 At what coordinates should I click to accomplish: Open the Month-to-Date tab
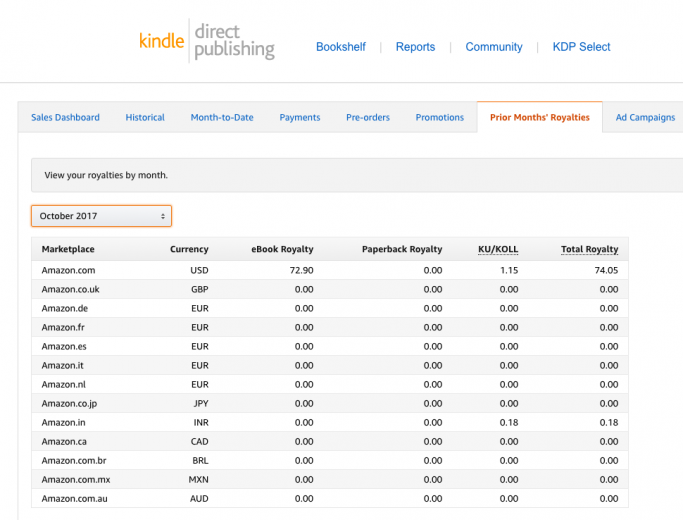222,117
